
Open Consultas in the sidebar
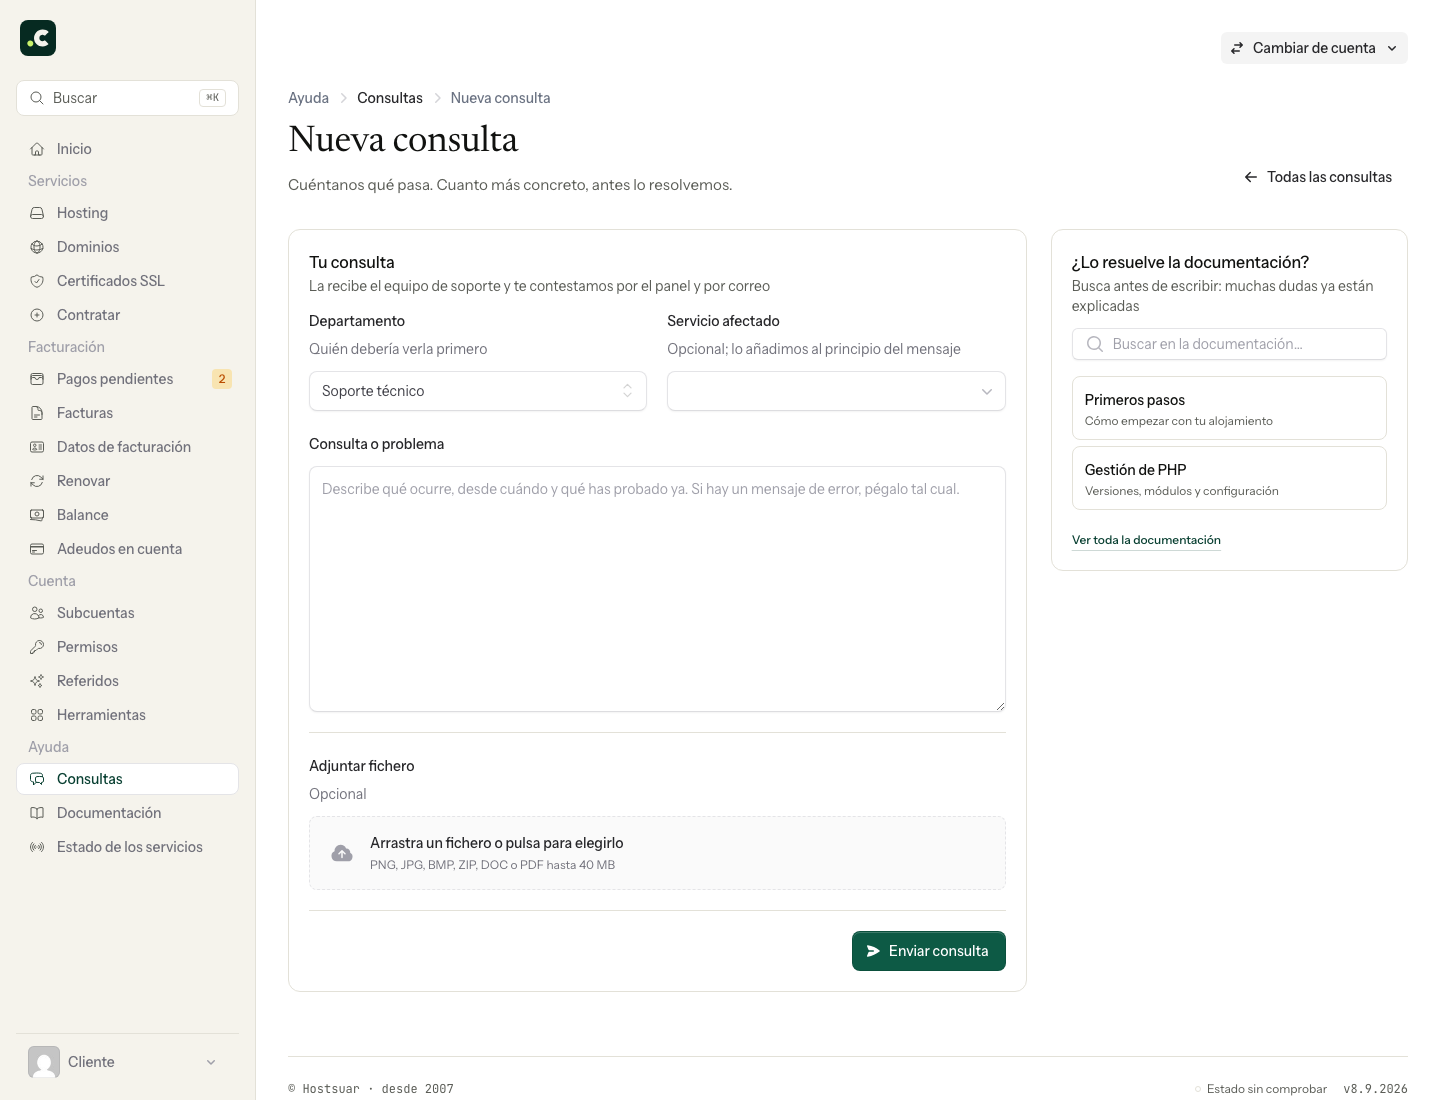pos(127,779)
